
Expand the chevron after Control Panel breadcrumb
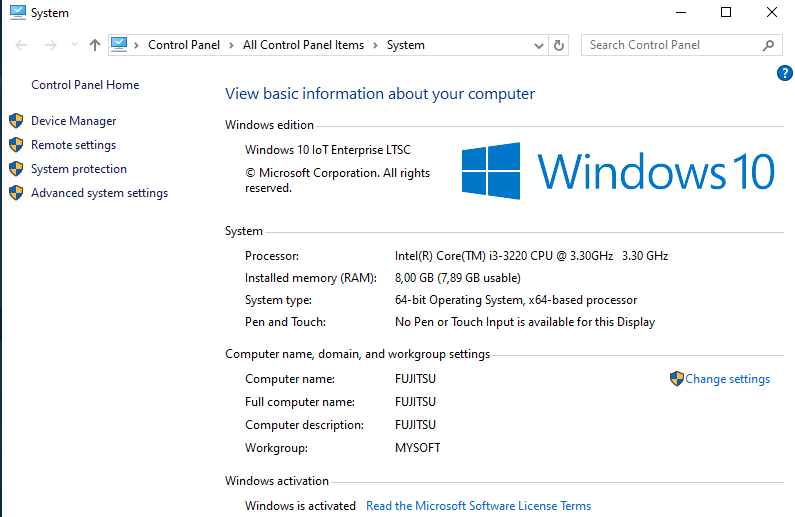[231, 45]
